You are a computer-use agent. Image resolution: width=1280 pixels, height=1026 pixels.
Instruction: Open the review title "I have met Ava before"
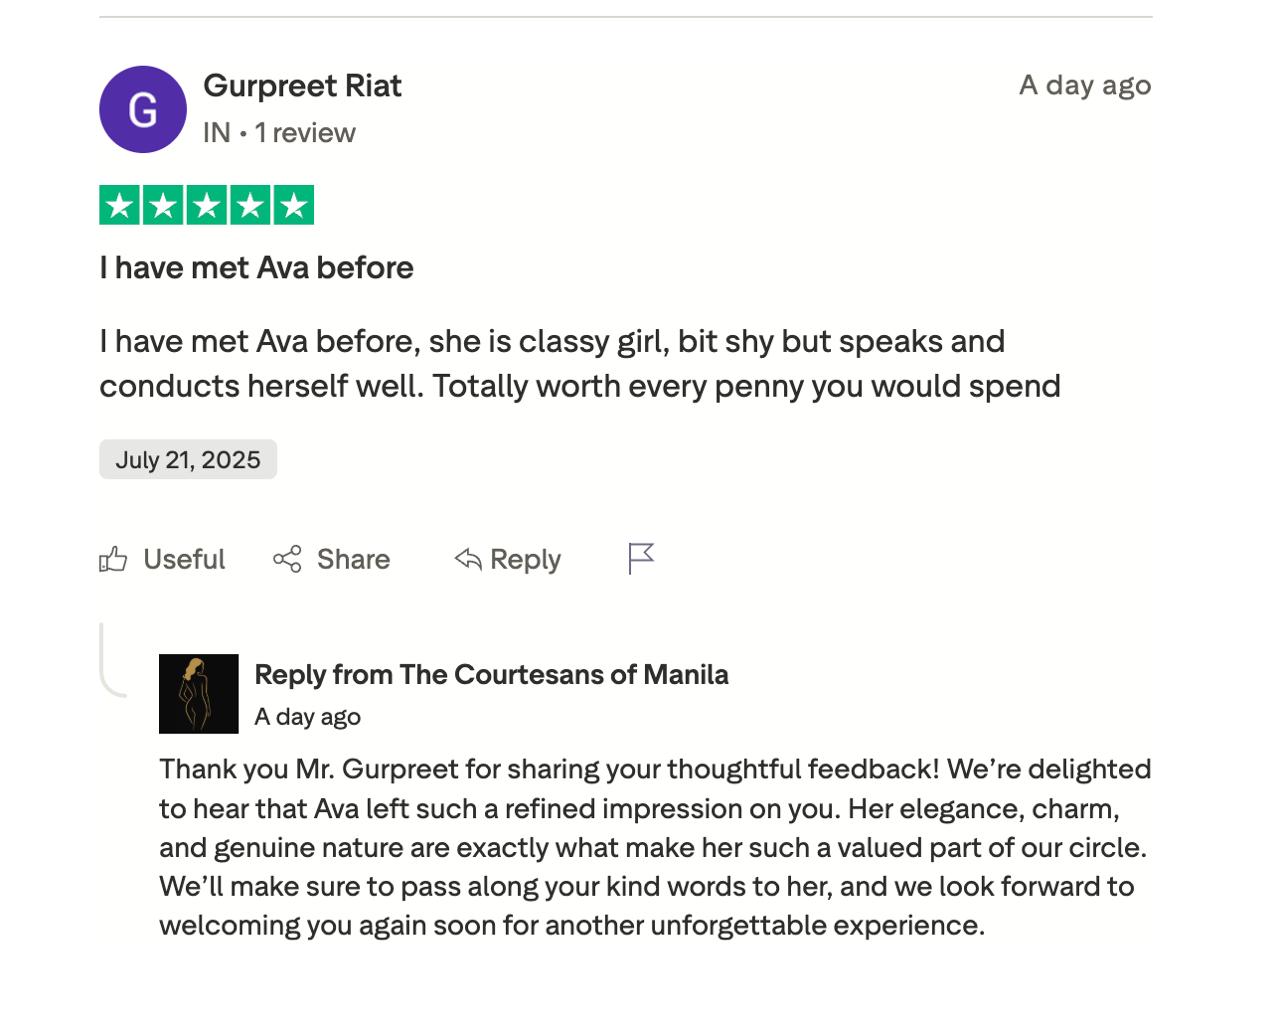(256, 268)
